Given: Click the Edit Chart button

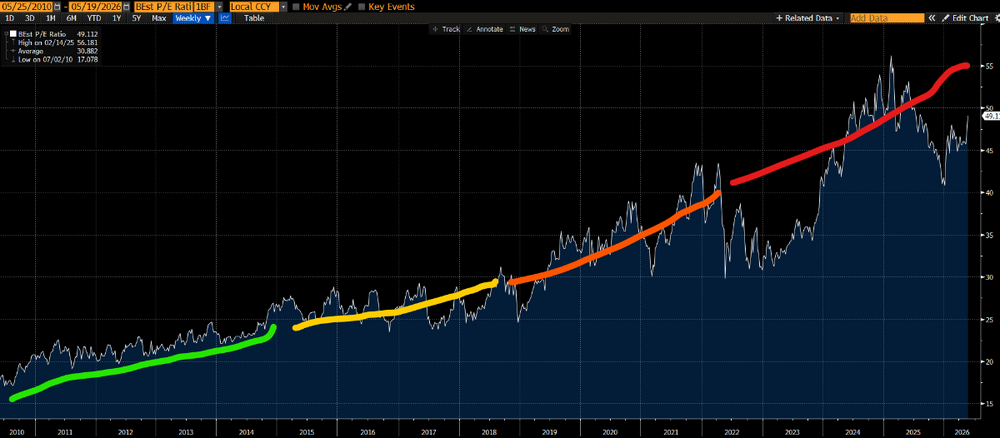Looking at the screenshot, I should coord(964,18).
